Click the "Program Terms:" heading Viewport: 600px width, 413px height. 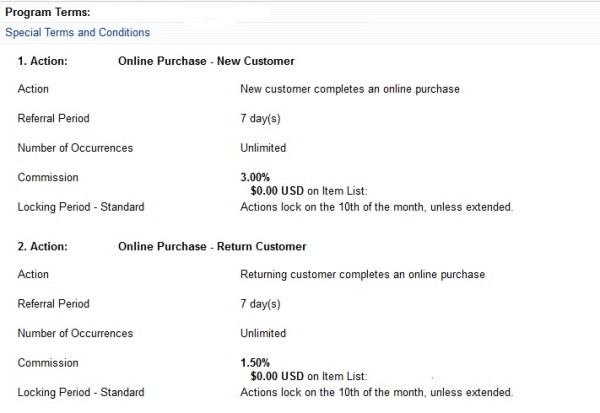coord(47,12)
